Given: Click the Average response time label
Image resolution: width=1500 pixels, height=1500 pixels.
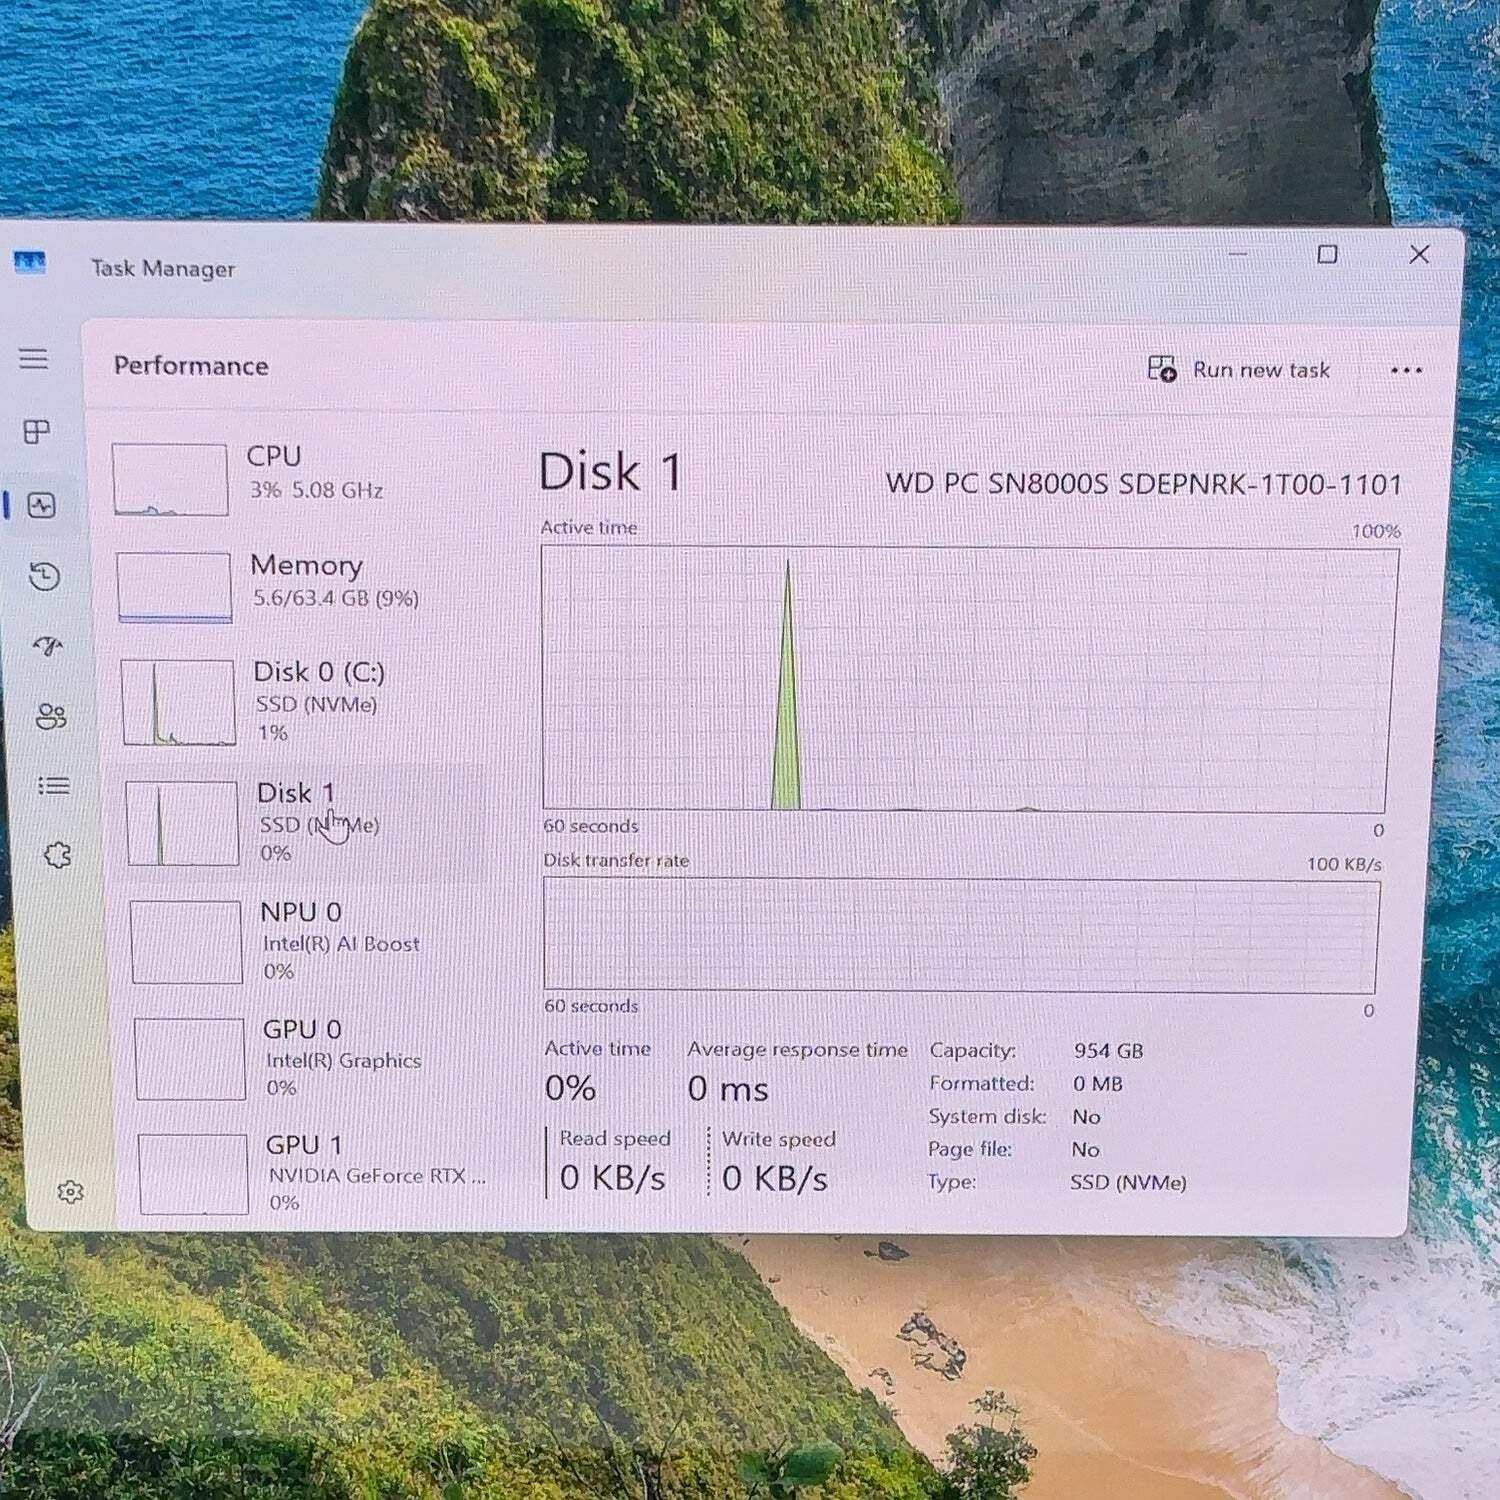Looking at the screenshot, I should [797, 1049].
